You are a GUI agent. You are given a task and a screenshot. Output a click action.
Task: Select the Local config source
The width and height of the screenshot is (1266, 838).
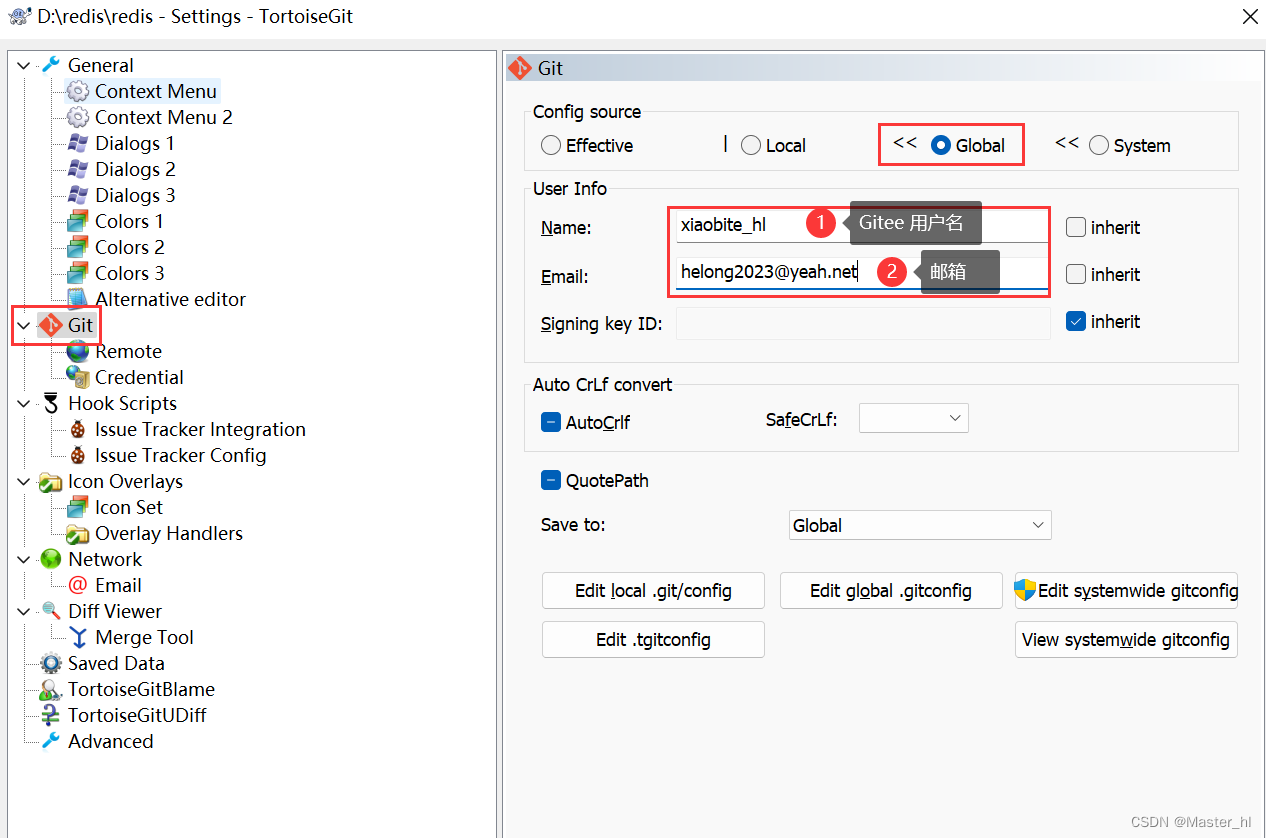(750, 145)
